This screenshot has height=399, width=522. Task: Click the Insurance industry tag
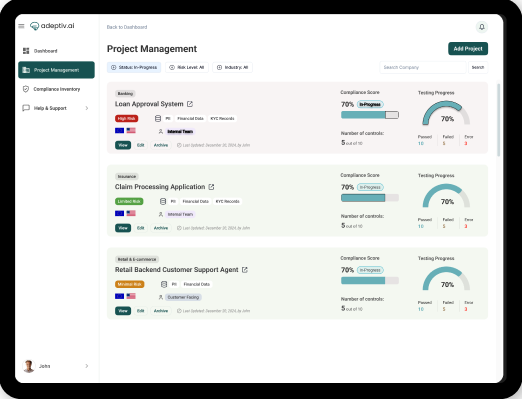click(127, 176)
